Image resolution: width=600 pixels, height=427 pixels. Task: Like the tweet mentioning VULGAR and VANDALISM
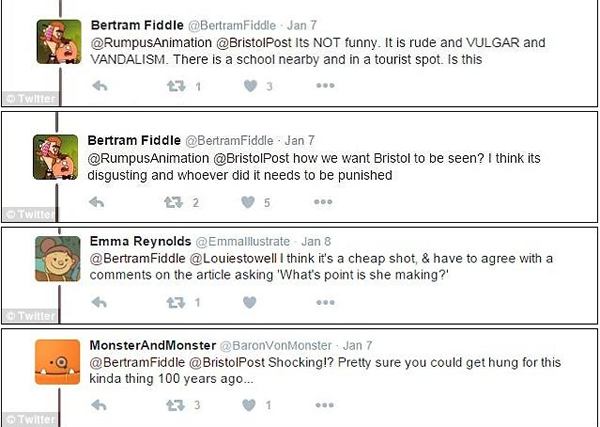pyautogui.click(x=251, y=86)
